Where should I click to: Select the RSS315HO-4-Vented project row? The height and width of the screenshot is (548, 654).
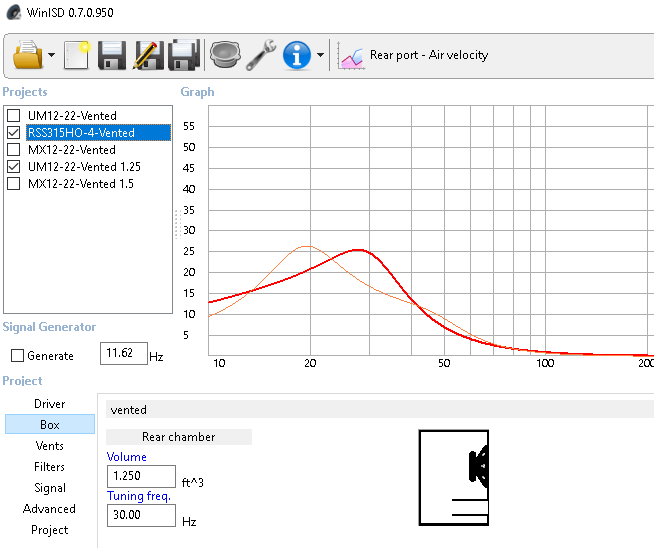pos(98,133)
